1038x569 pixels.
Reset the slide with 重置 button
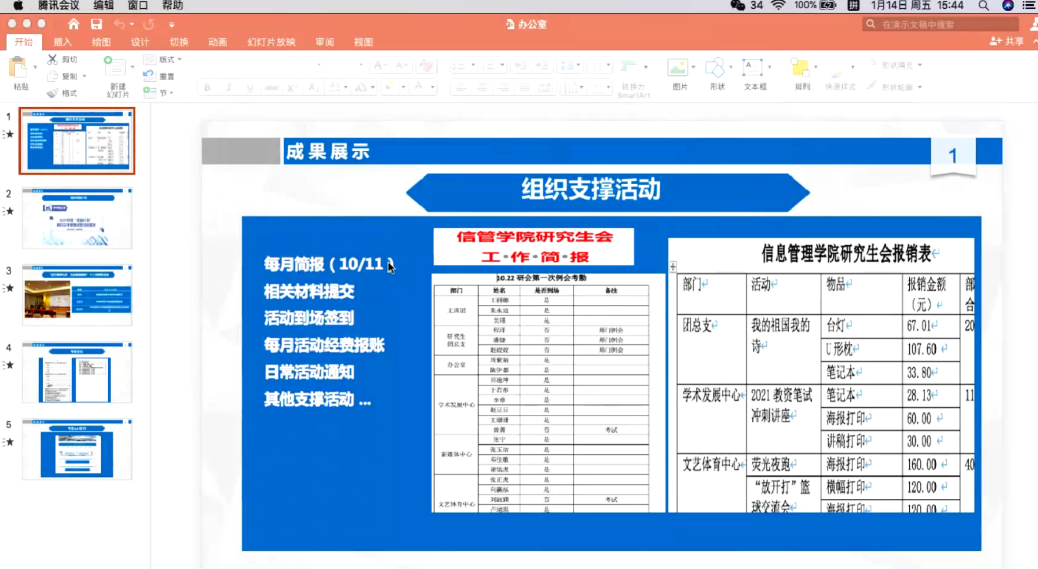point(160,76)
